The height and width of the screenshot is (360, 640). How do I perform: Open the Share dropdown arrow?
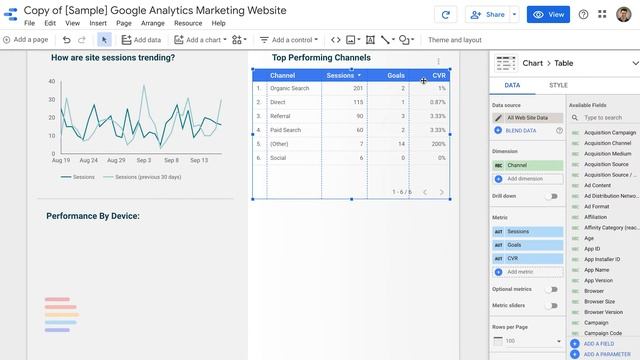click(x=514, y=15)
